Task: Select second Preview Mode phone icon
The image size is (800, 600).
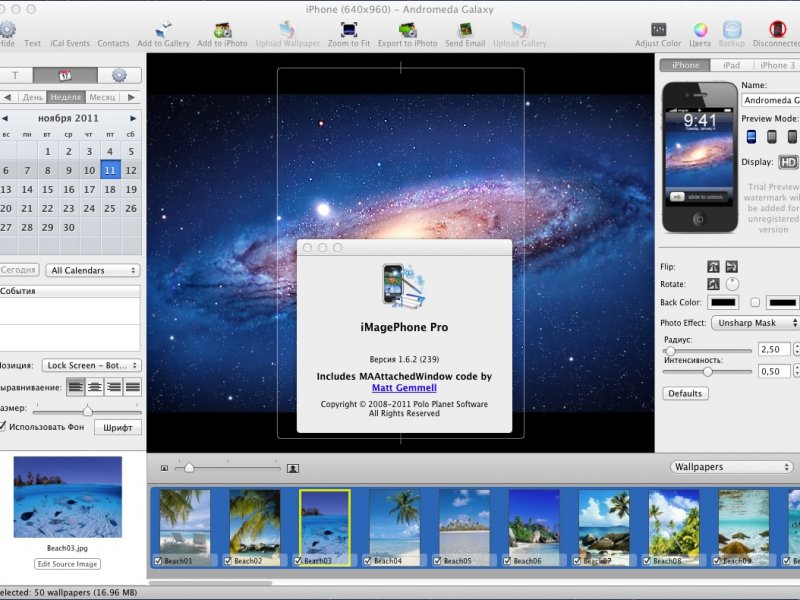Action: click(x=771, y=137)
